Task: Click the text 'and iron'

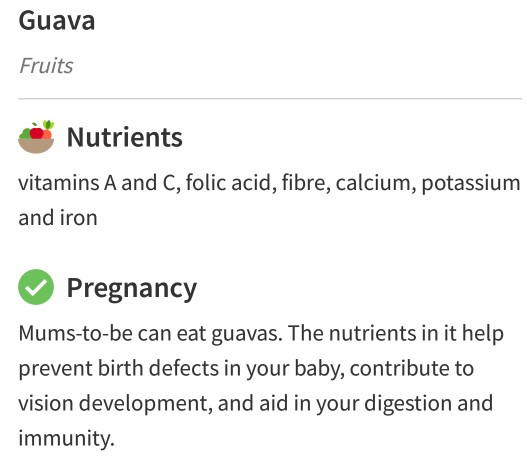Action: coord(58,218)
